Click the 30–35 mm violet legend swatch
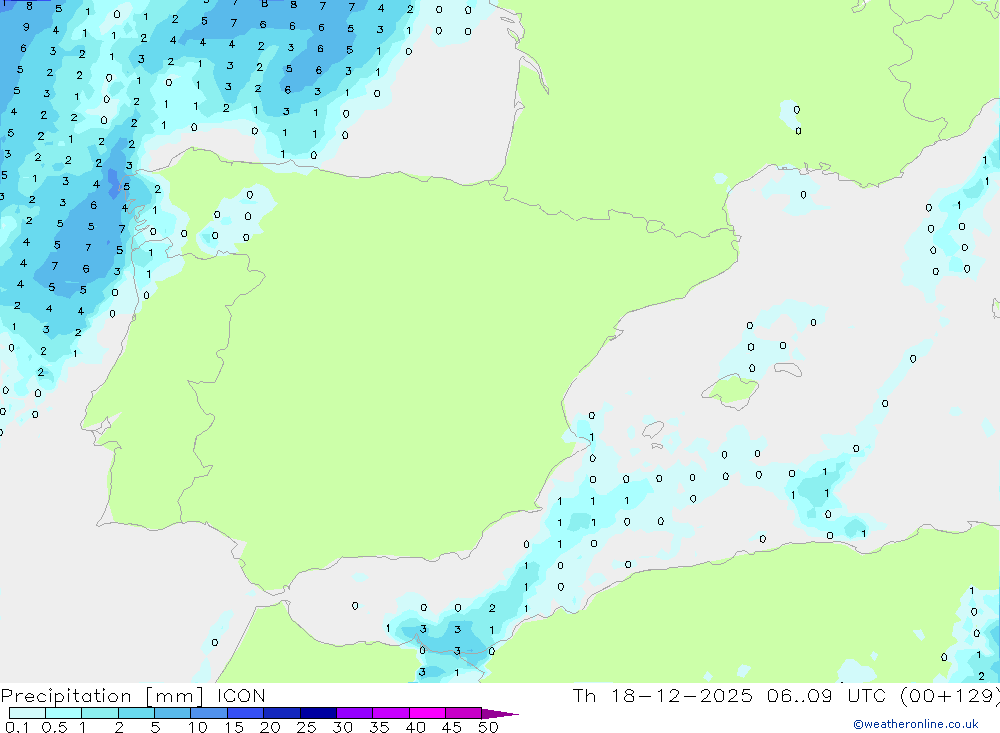Image resolution: width=1000 pixels, height=733 pixels. point(355,713)
